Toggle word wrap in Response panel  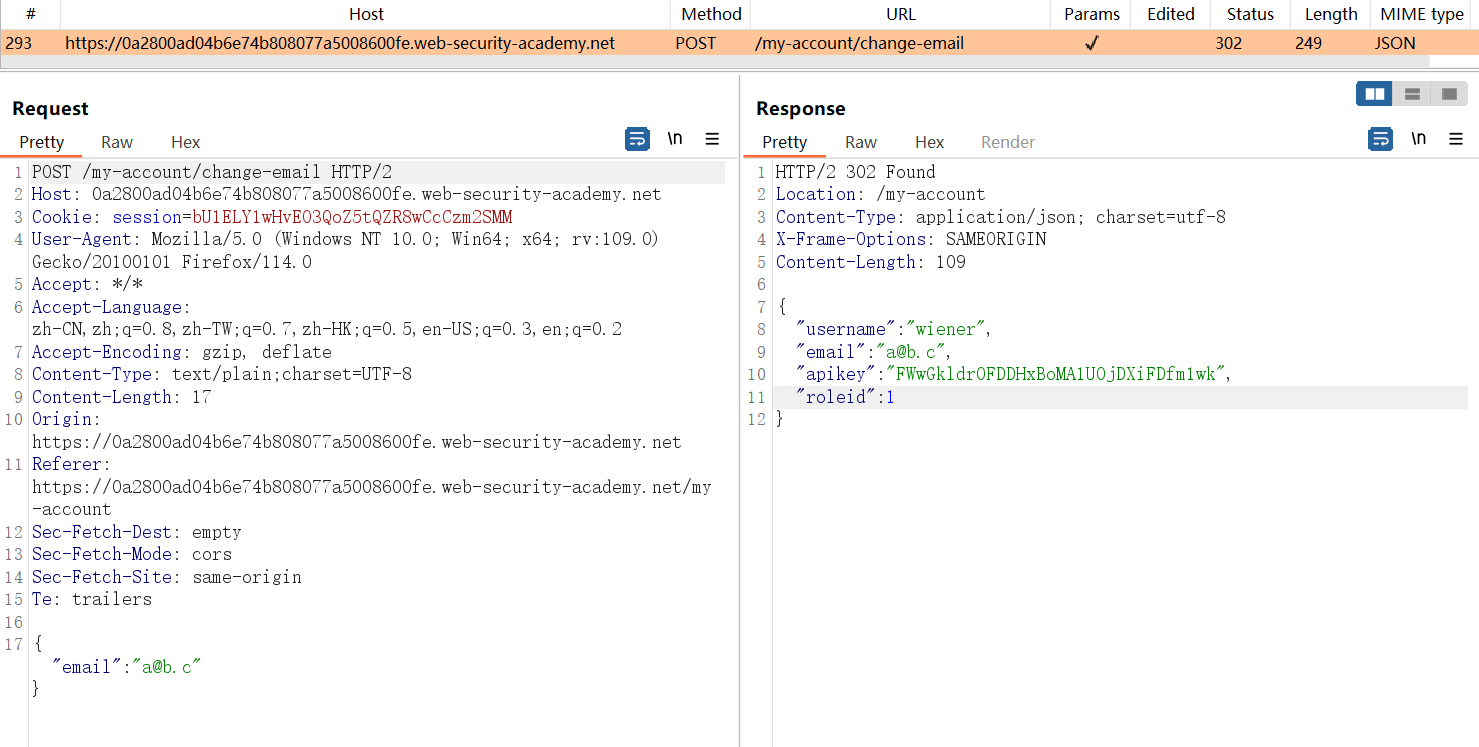1380,139
